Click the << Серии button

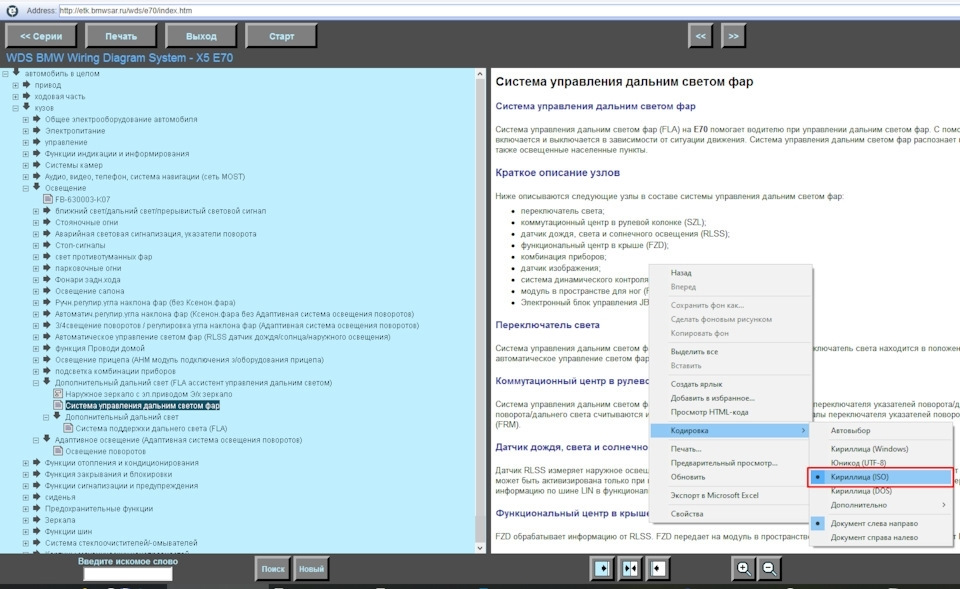tap(41, 36)
